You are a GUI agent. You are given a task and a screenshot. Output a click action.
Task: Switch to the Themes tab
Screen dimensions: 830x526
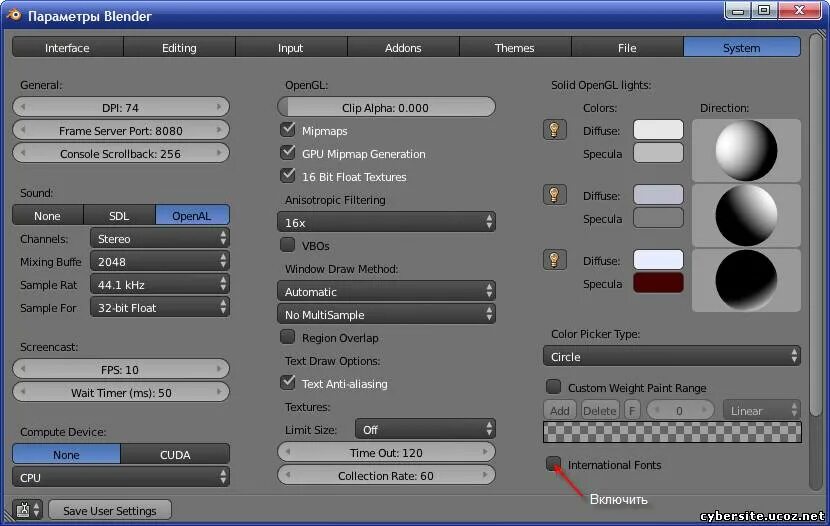(x=515, y=47)
